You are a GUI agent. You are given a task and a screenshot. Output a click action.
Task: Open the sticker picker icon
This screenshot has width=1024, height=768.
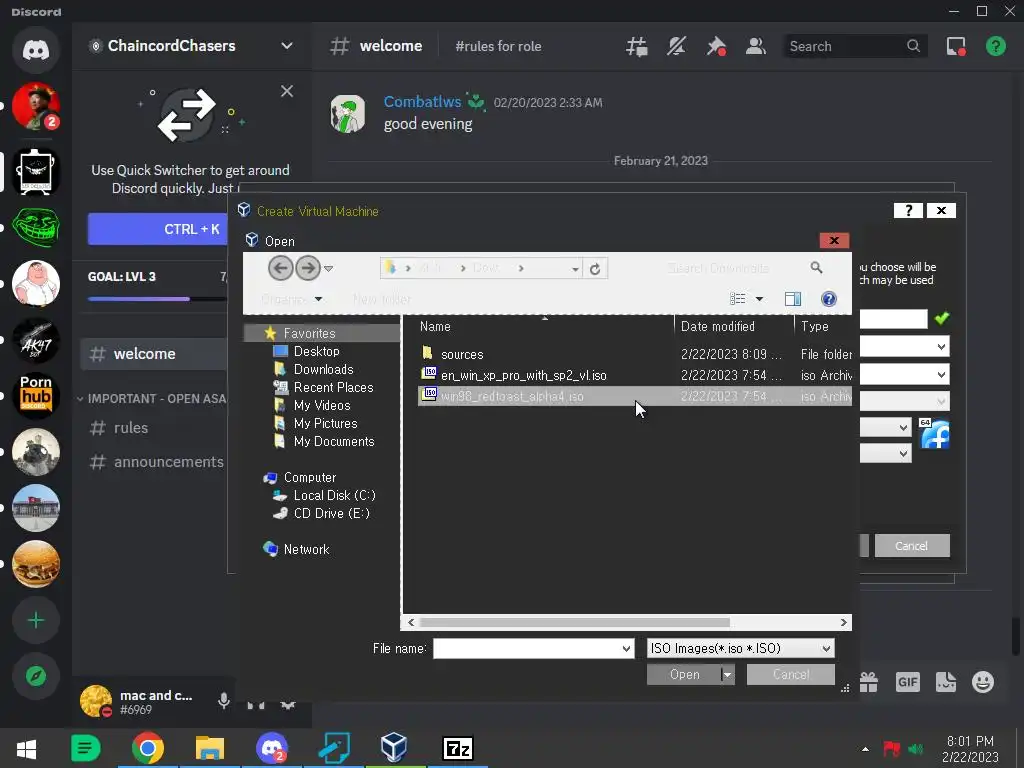click(946, 682)
